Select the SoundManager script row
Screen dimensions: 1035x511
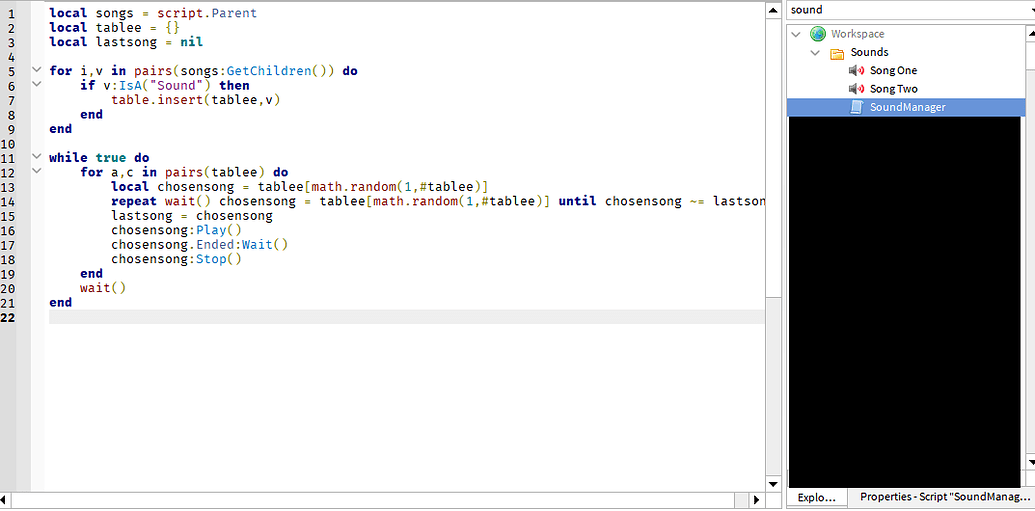click(x=906, y=107)
